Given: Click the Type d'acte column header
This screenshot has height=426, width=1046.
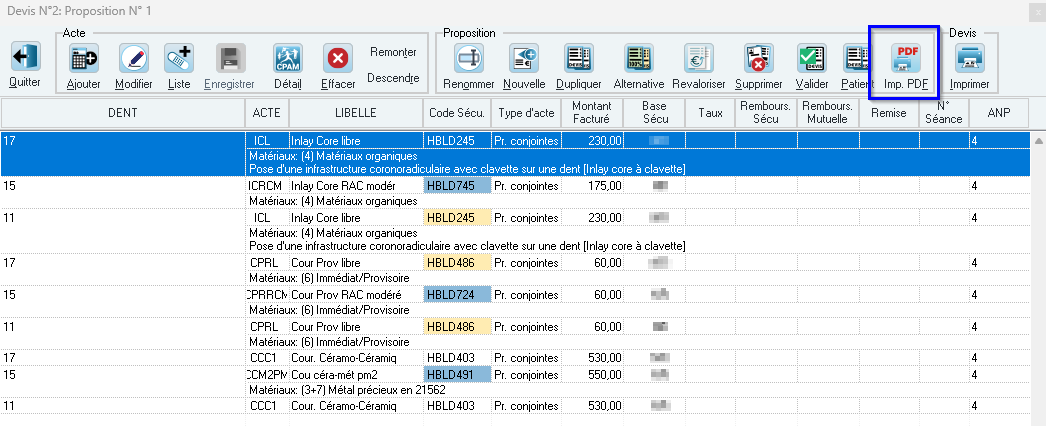Looking at the screenshot, I should tap(526, 113).
